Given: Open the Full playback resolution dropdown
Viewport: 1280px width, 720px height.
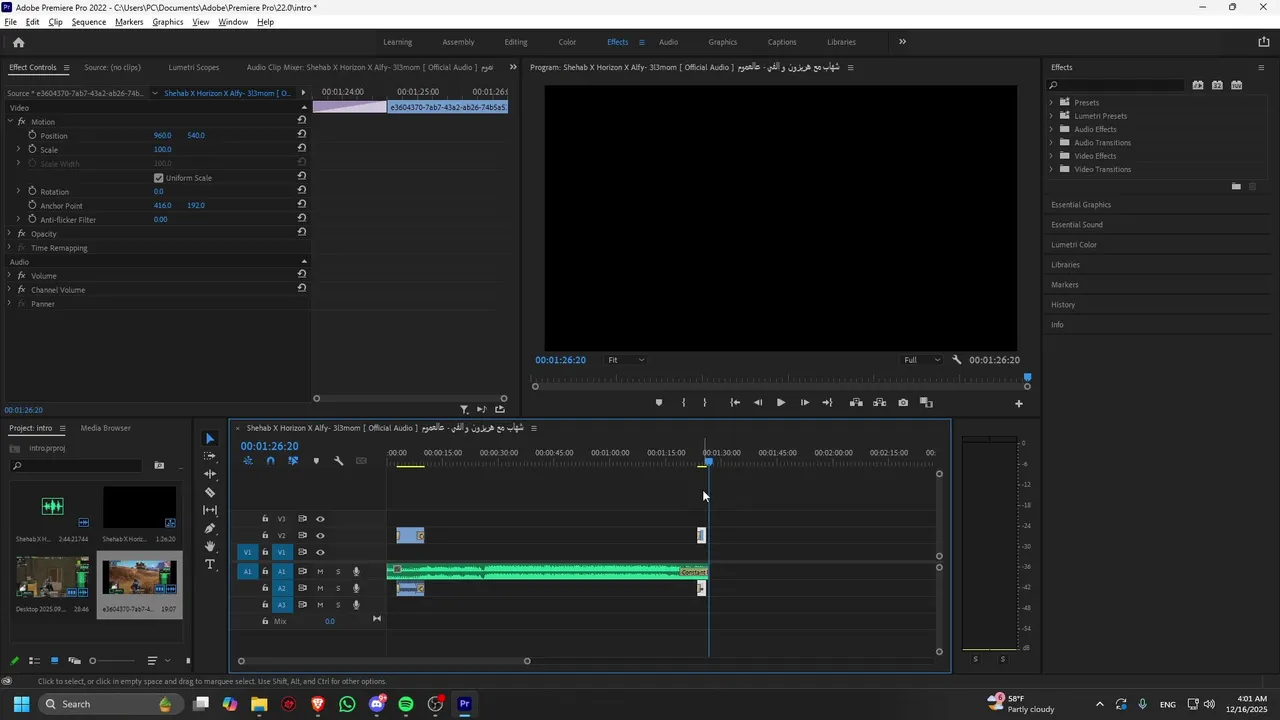Looking at the screenshot, I should [922, 360].
